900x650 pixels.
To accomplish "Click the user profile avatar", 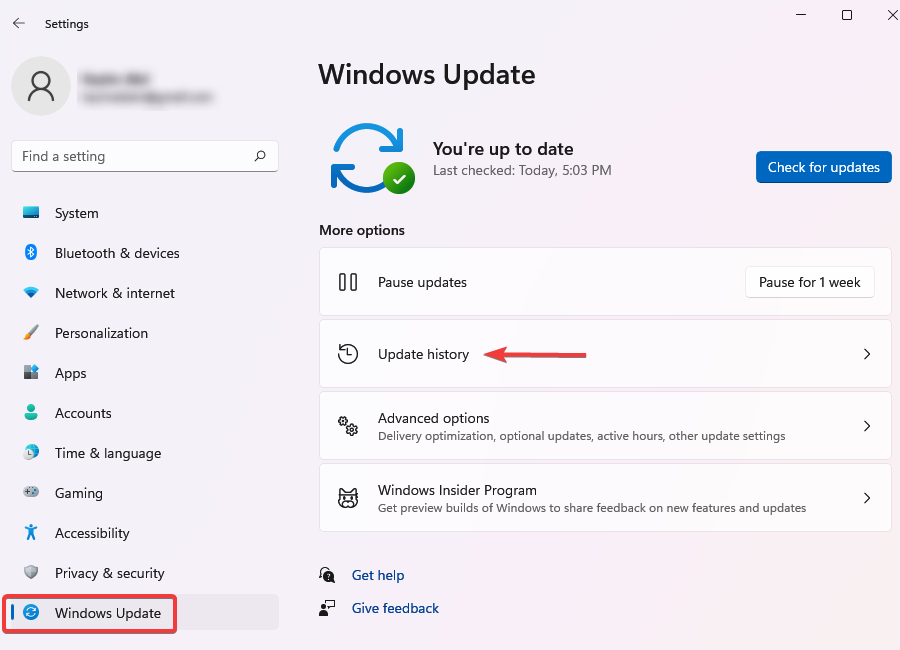I will [x=41, y=86].
